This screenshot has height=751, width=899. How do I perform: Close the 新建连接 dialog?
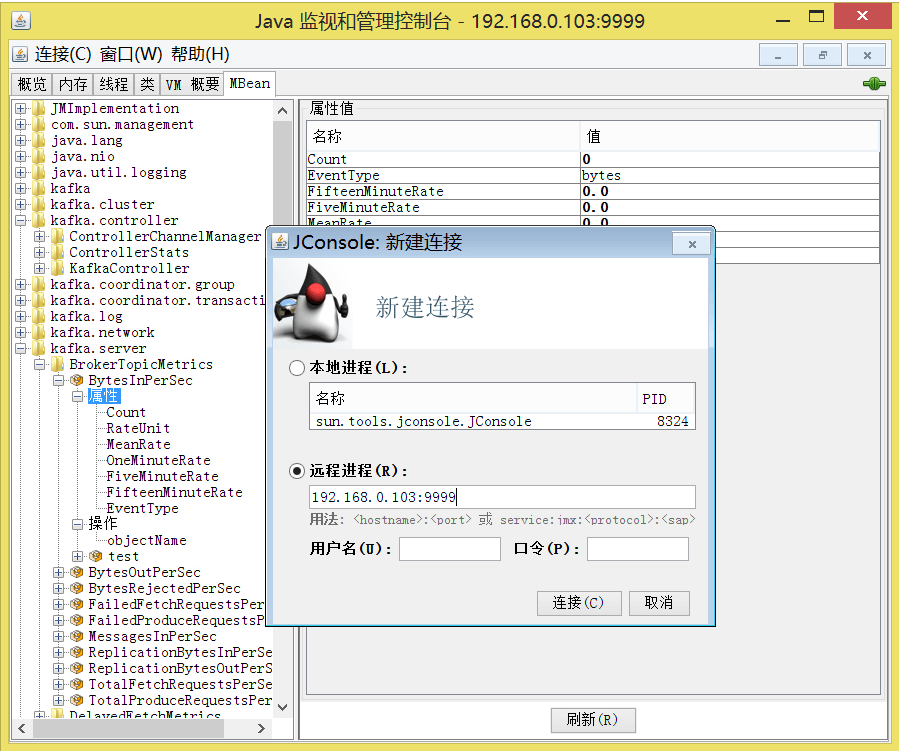coord(692,244)
